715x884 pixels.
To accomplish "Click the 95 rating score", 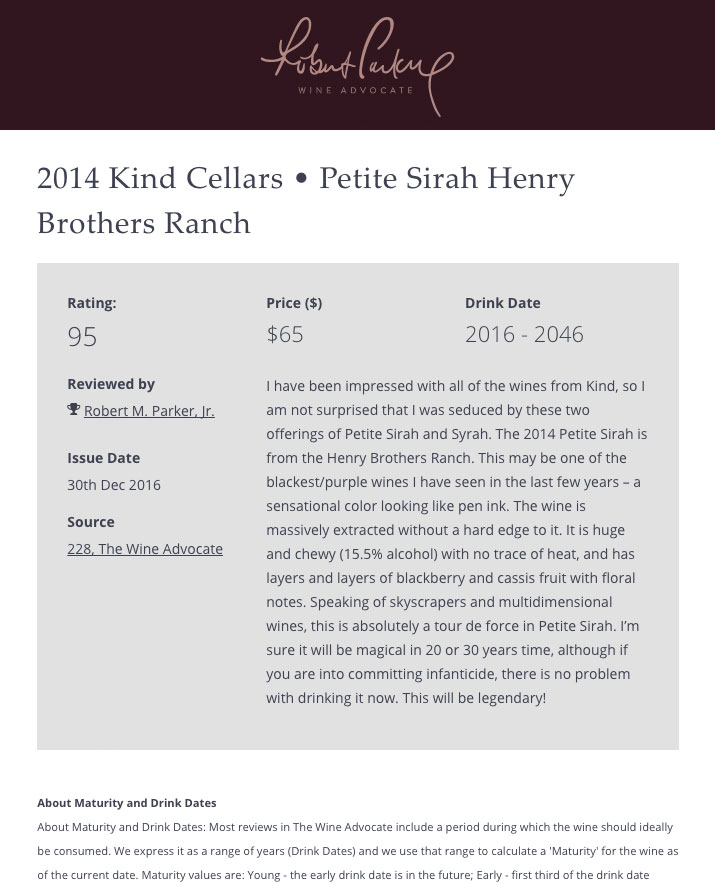I will pyautogui.click(x=82, y=337).
